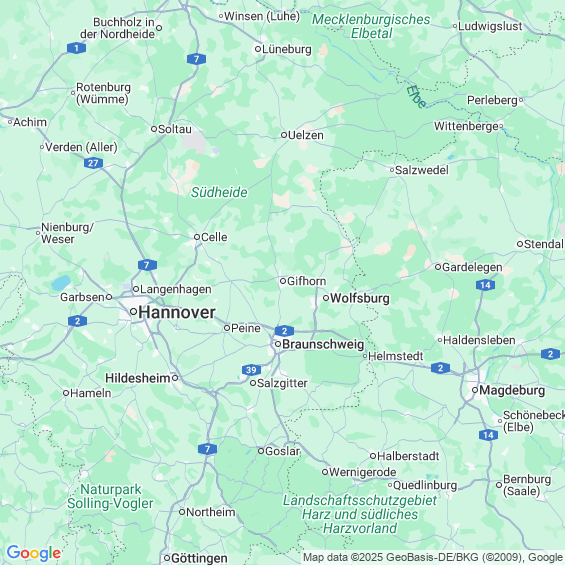
Task: Click the Harz Landschaftsschutzgebiet label
Action: (x=360, y=514)
